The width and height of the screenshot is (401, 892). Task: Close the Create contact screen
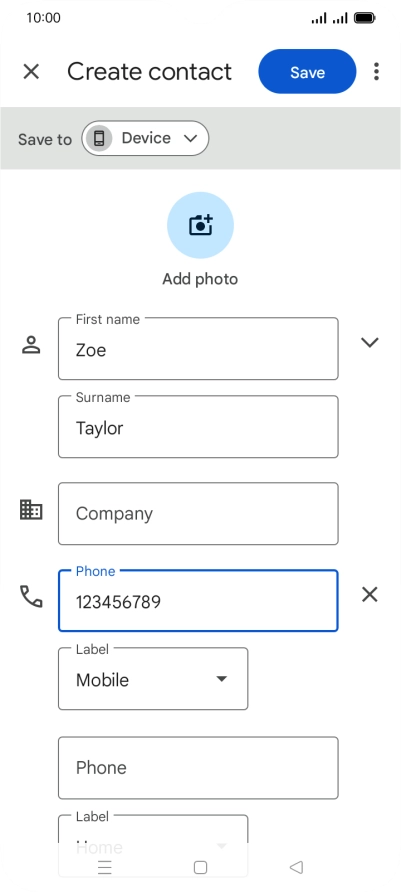point(31,72)
